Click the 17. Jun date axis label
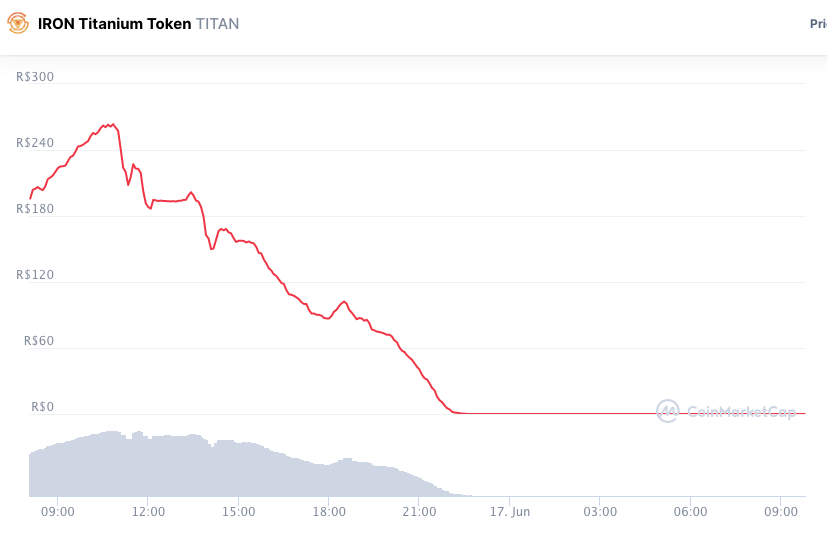 (x=509, y=512)
